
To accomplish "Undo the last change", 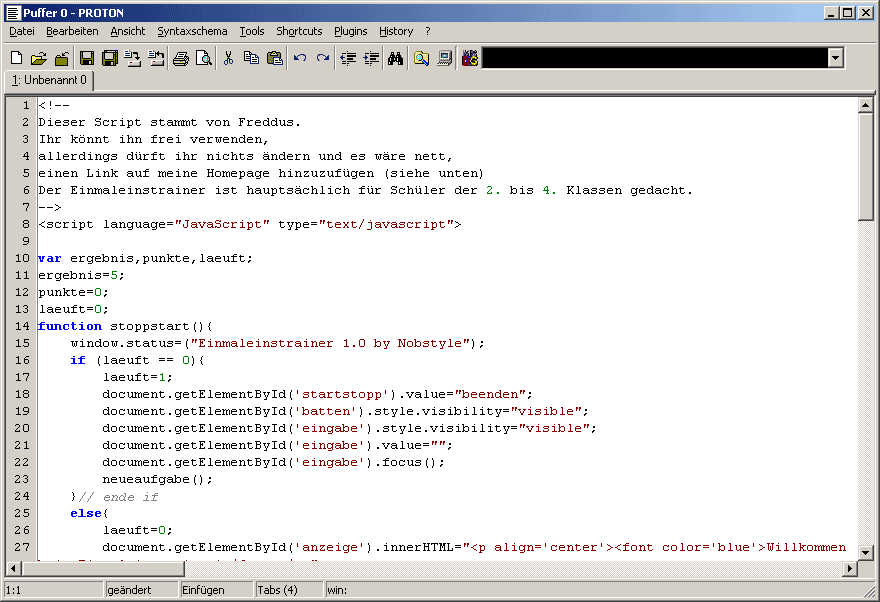I will [x=300, y=59].
